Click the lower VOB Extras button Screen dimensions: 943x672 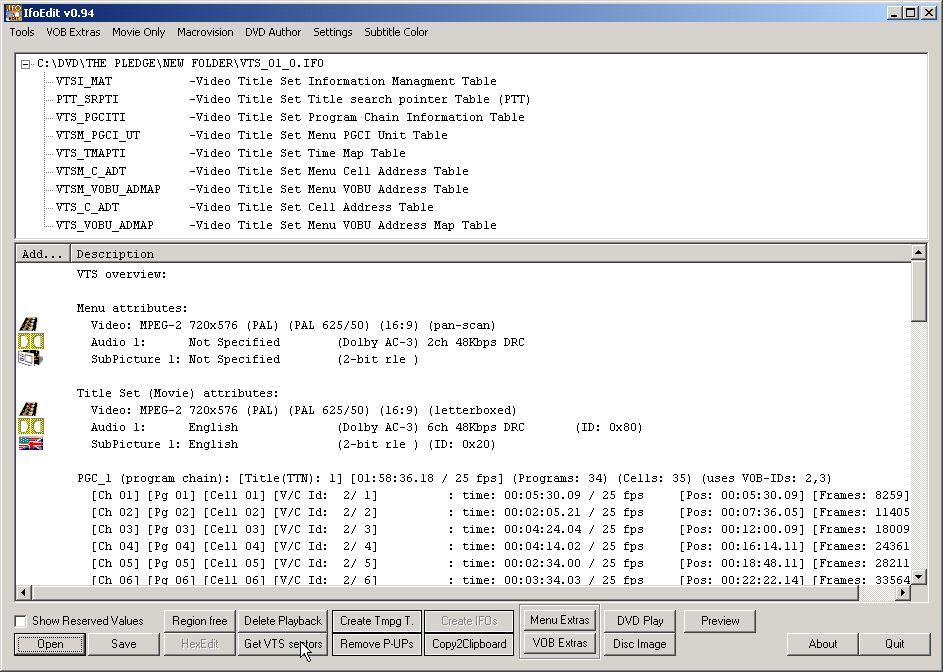click(x=559, y=643)
